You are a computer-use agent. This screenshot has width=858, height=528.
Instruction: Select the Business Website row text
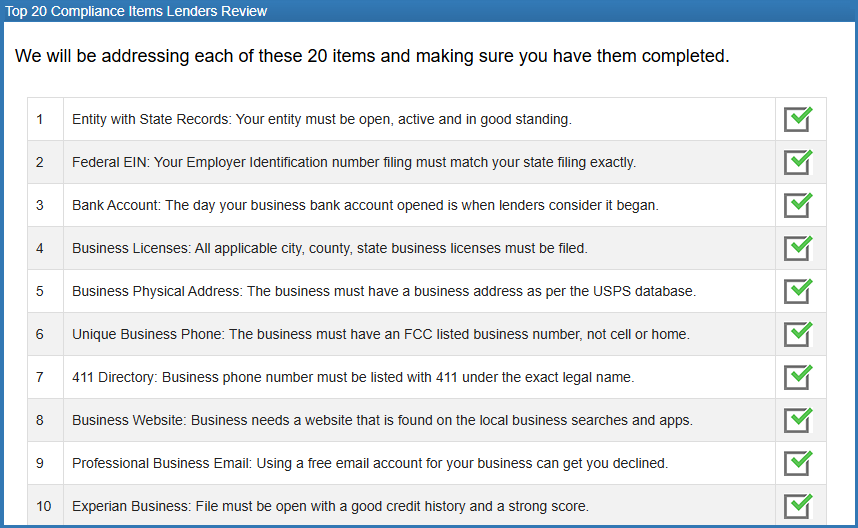tap(382, 420)
